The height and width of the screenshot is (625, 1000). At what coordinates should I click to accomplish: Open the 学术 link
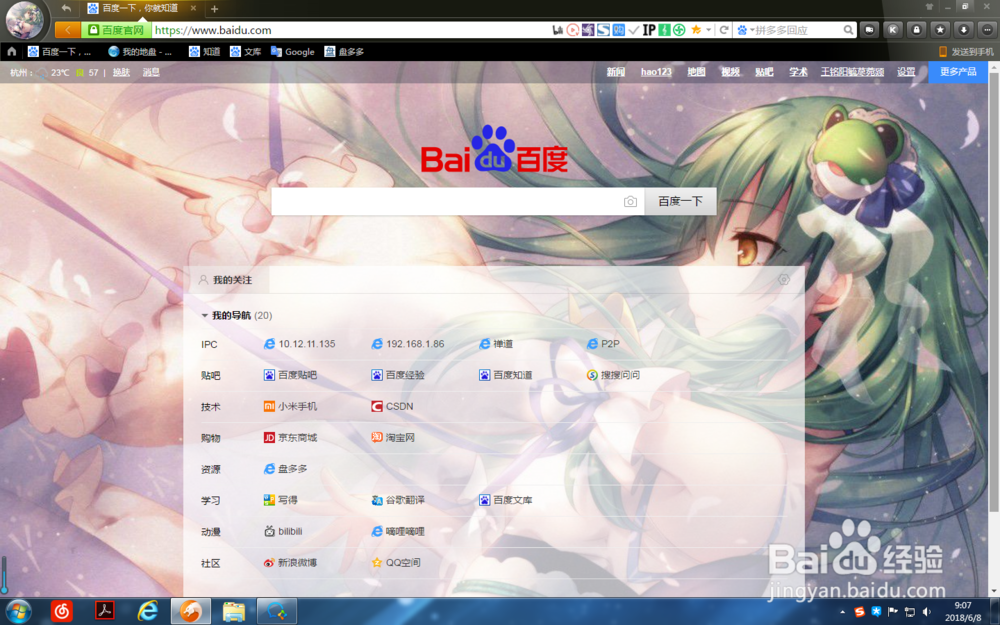798,72
